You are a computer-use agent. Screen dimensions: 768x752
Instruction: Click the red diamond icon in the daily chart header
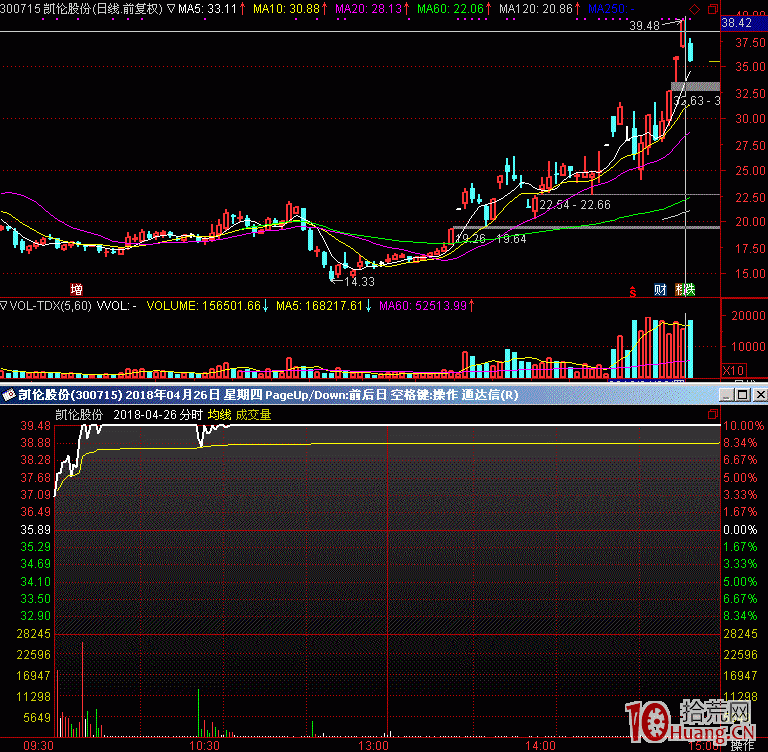tap(694, 9)
